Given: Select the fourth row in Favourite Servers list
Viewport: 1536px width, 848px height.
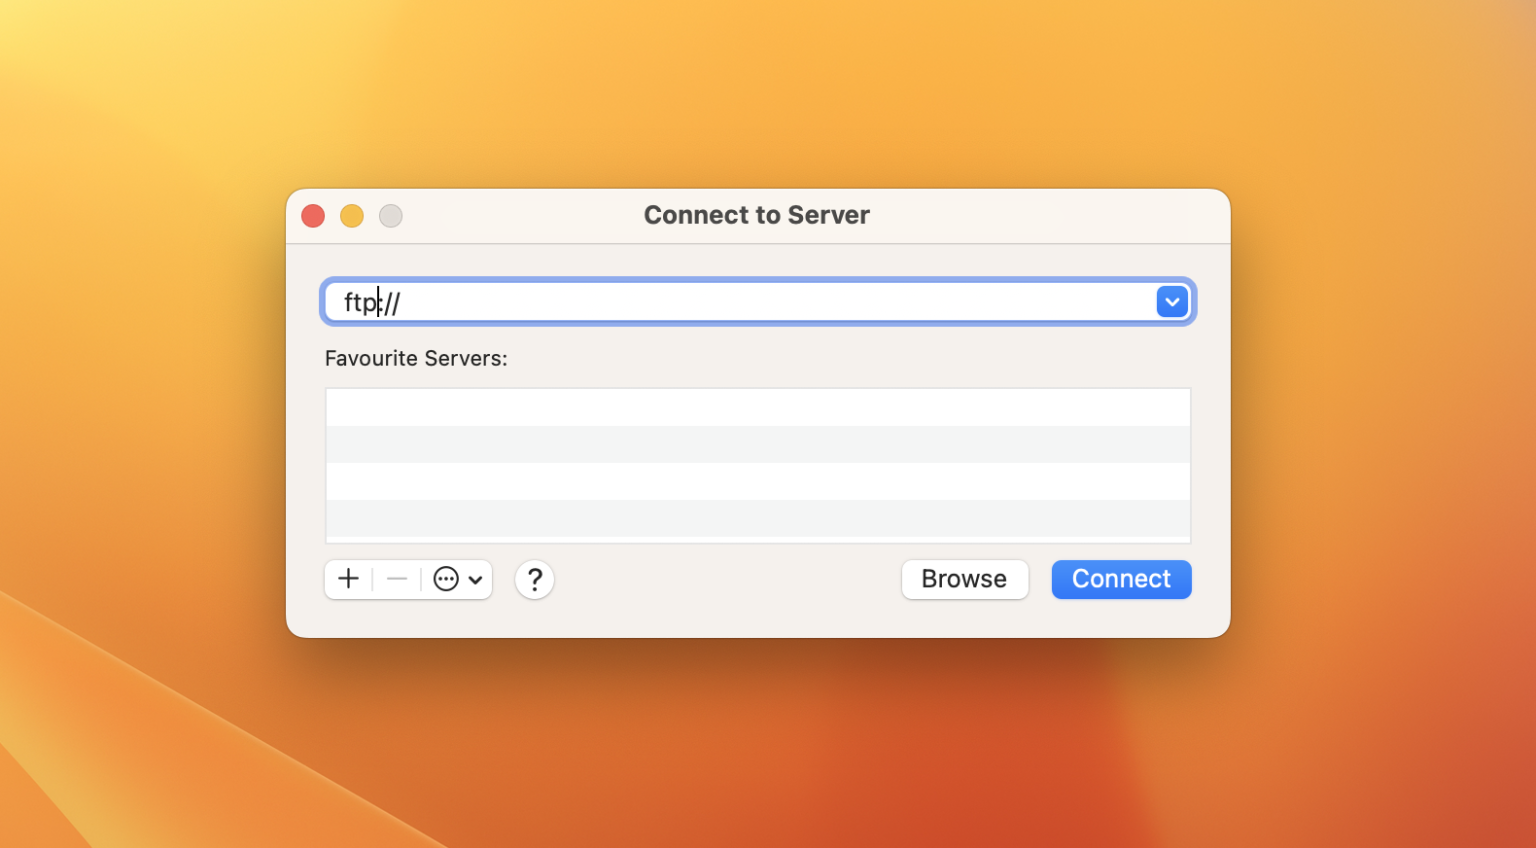Looking at the screenshot, I should point(758,518).
